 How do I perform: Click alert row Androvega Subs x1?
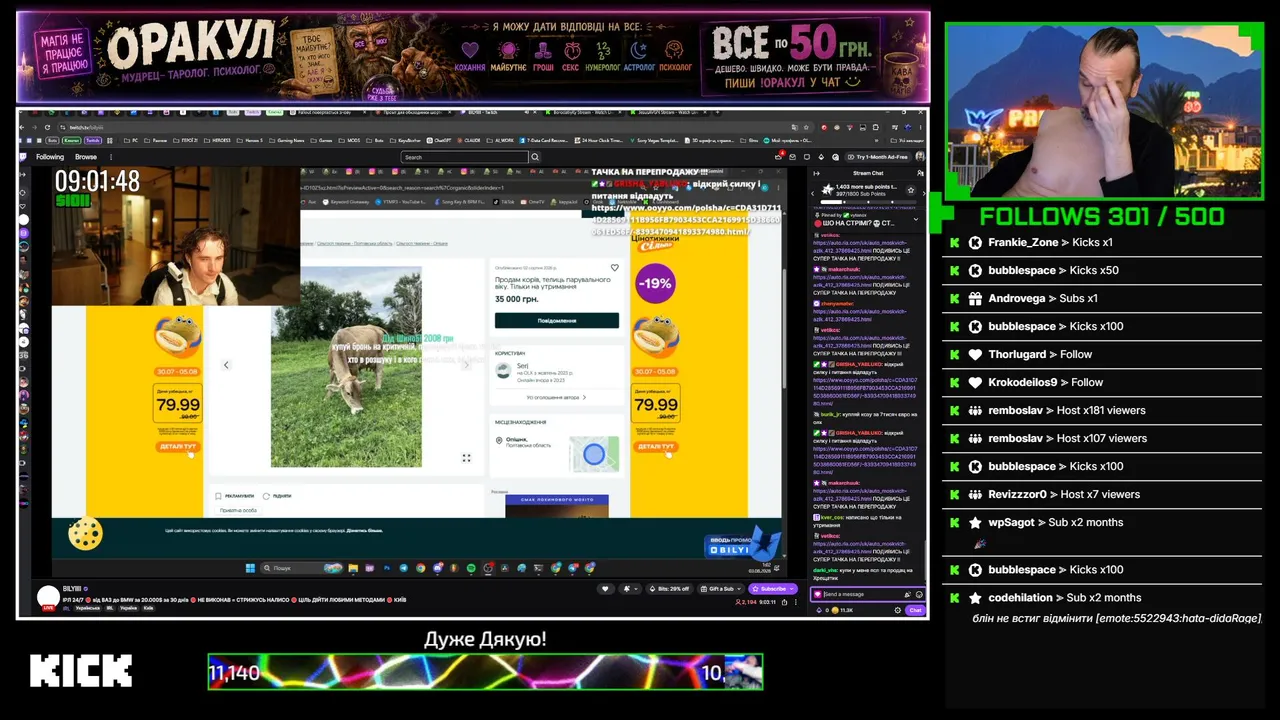[1102, 298]
